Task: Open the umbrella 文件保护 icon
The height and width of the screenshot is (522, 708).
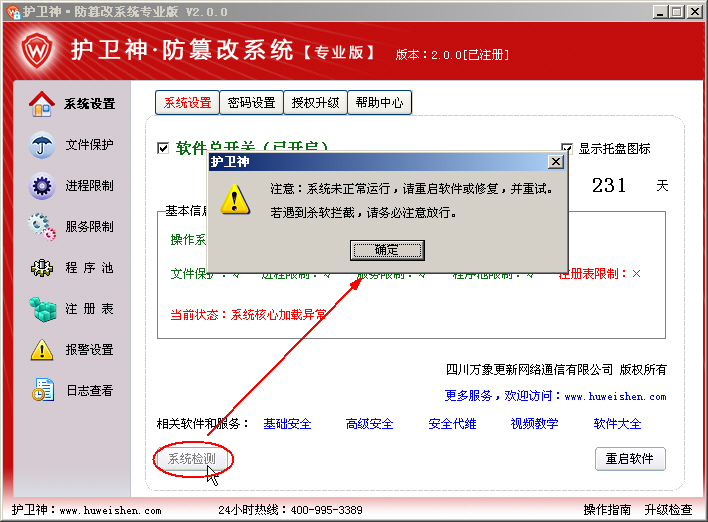Action: coord(42,145)
